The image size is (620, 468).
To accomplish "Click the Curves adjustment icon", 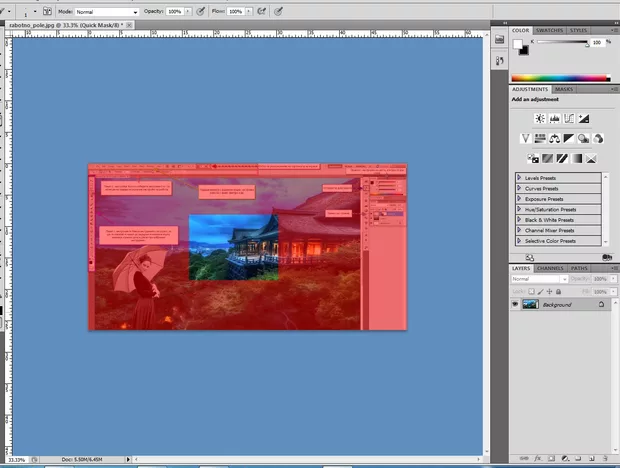I will pos(569,118).
